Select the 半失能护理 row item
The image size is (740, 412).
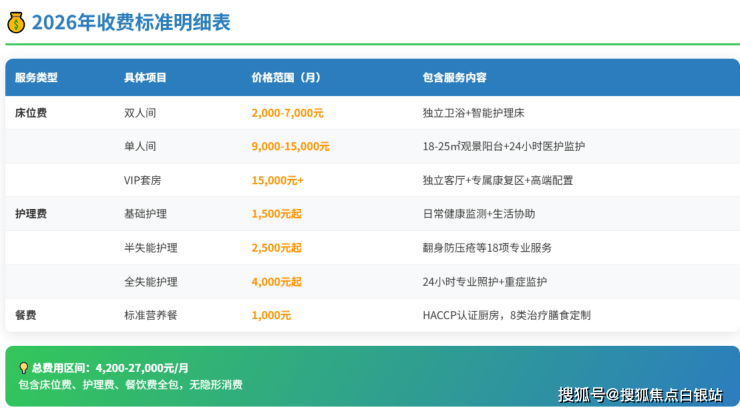150,248
